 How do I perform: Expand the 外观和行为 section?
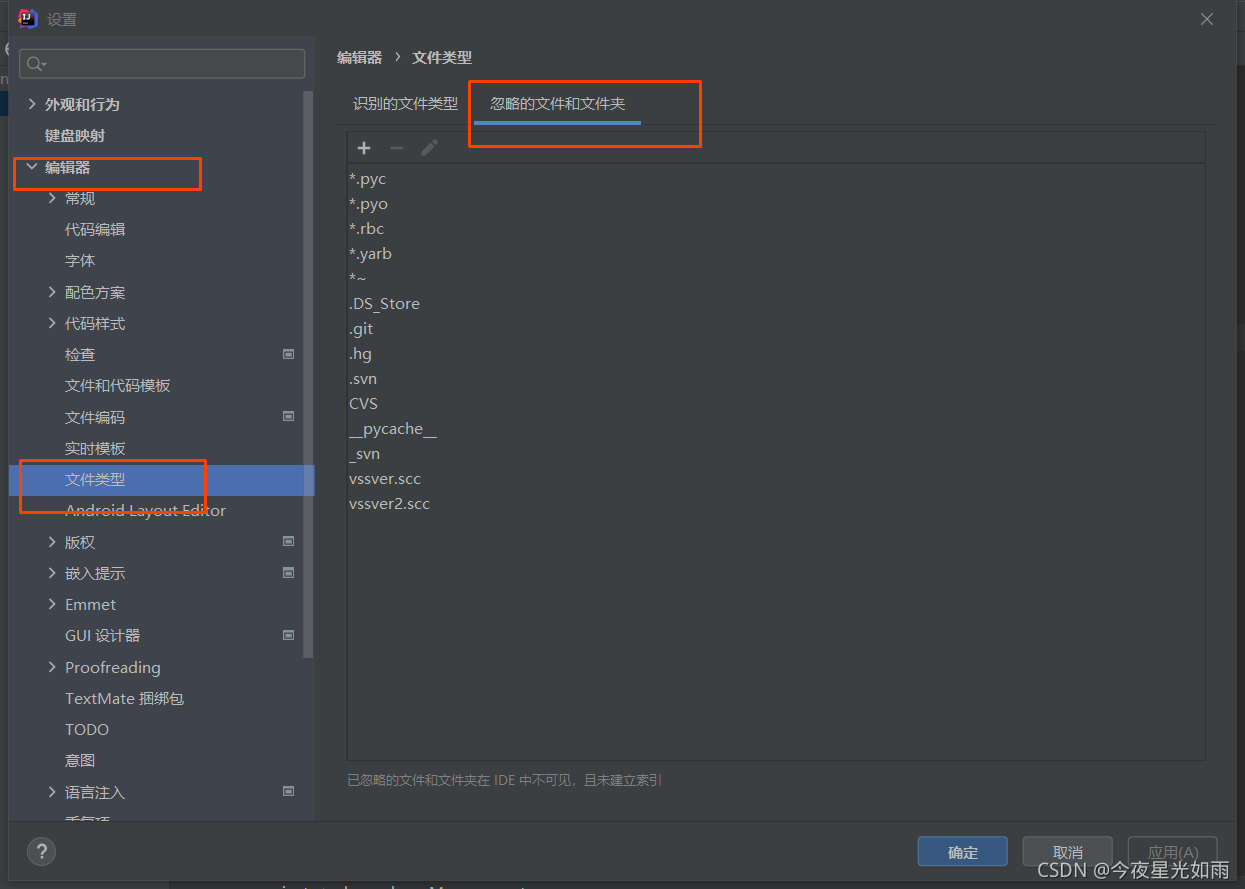32,104
